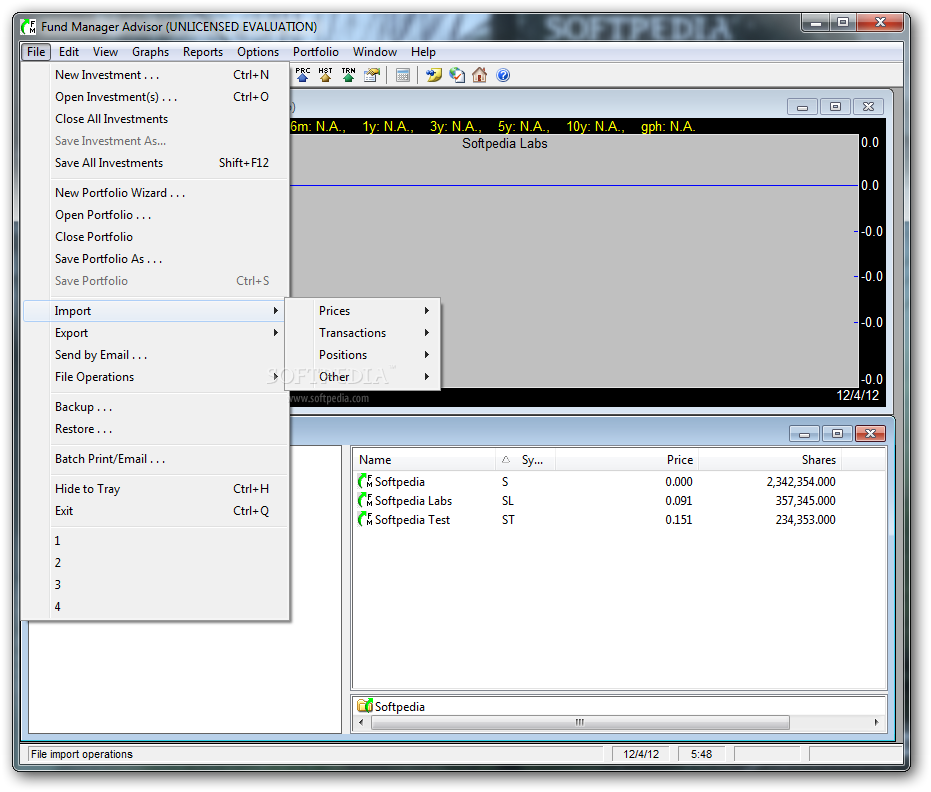Open the Help menu
The height and width of the screenshot is (792, 931).
click(x=423, y=52)
